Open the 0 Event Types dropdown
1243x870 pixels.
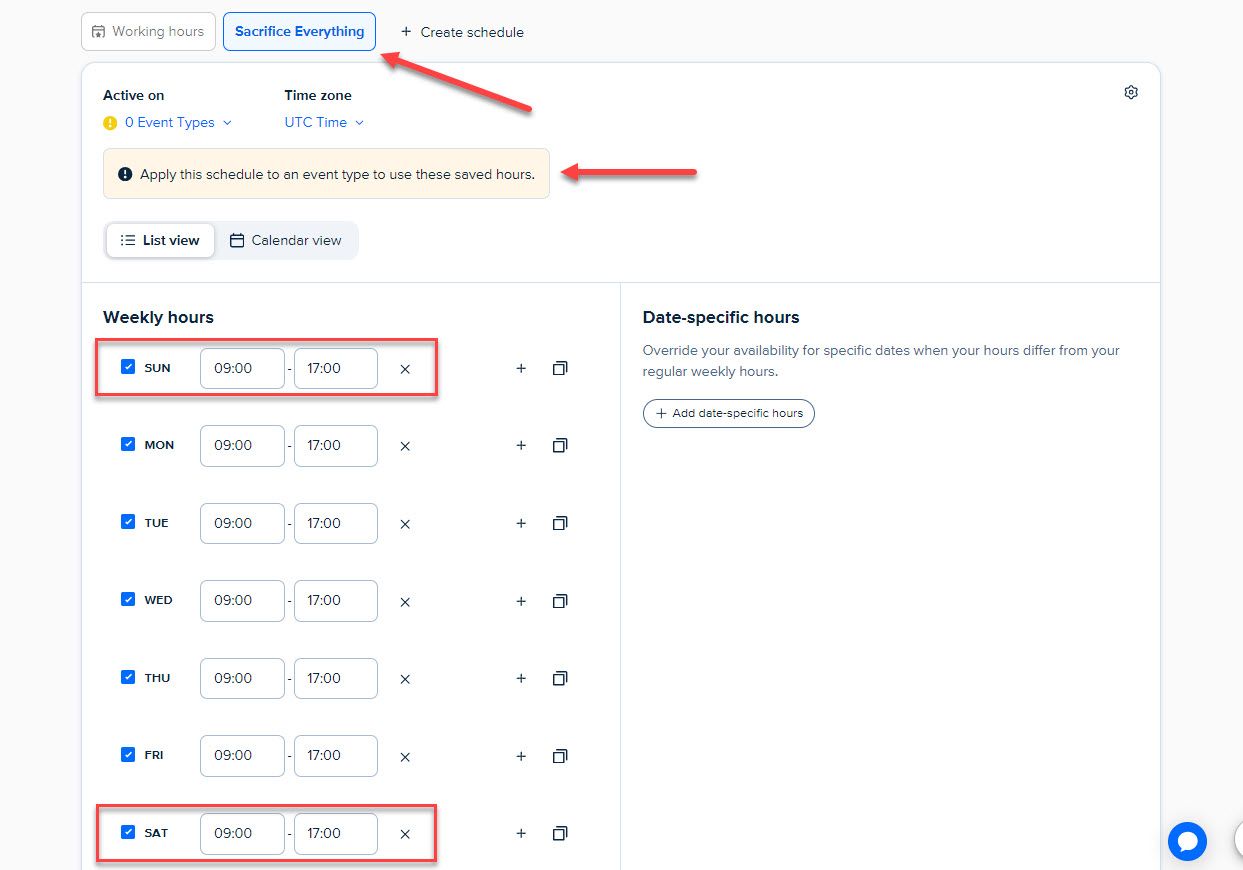tap(168, 122)
